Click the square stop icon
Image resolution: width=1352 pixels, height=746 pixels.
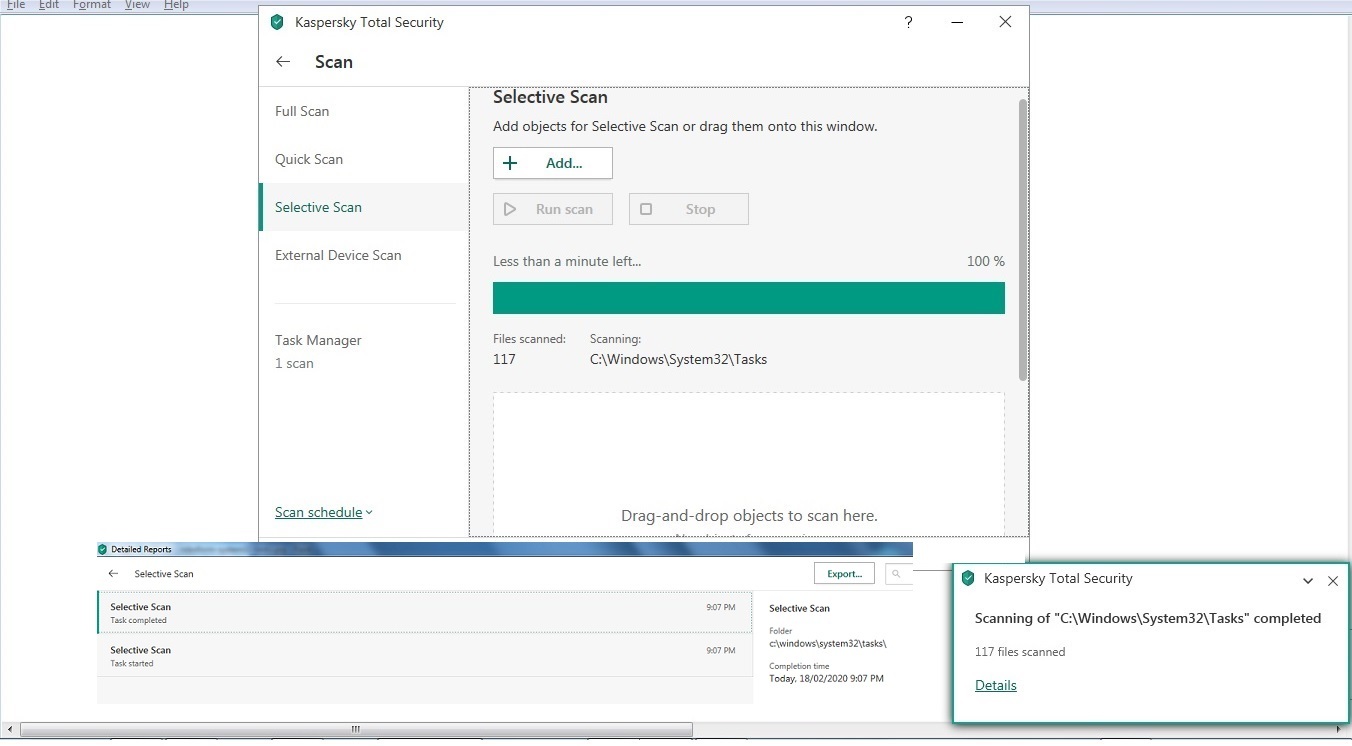tap(646, 209)
